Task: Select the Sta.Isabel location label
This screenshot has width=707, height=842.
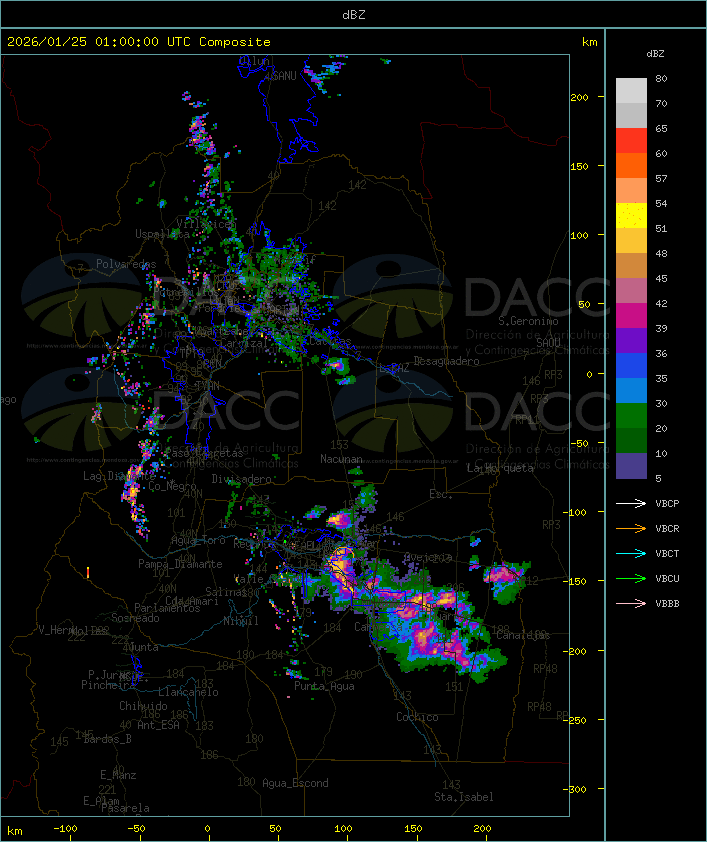Action: [x=463, y=797]
